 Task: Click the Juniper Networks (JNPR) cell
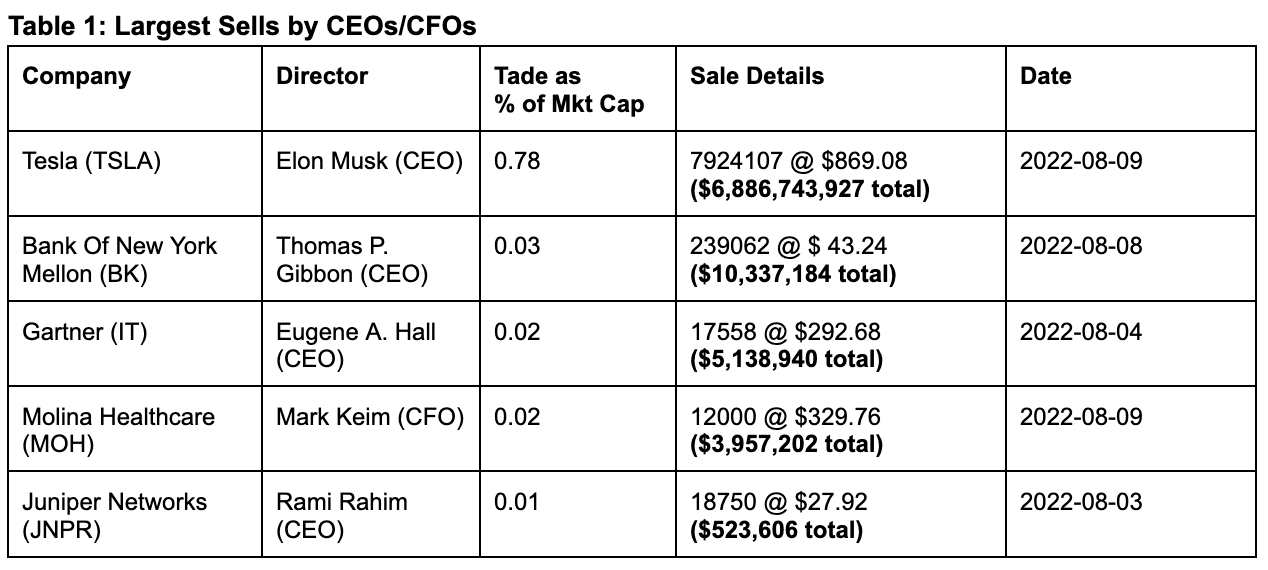[136, 513]
